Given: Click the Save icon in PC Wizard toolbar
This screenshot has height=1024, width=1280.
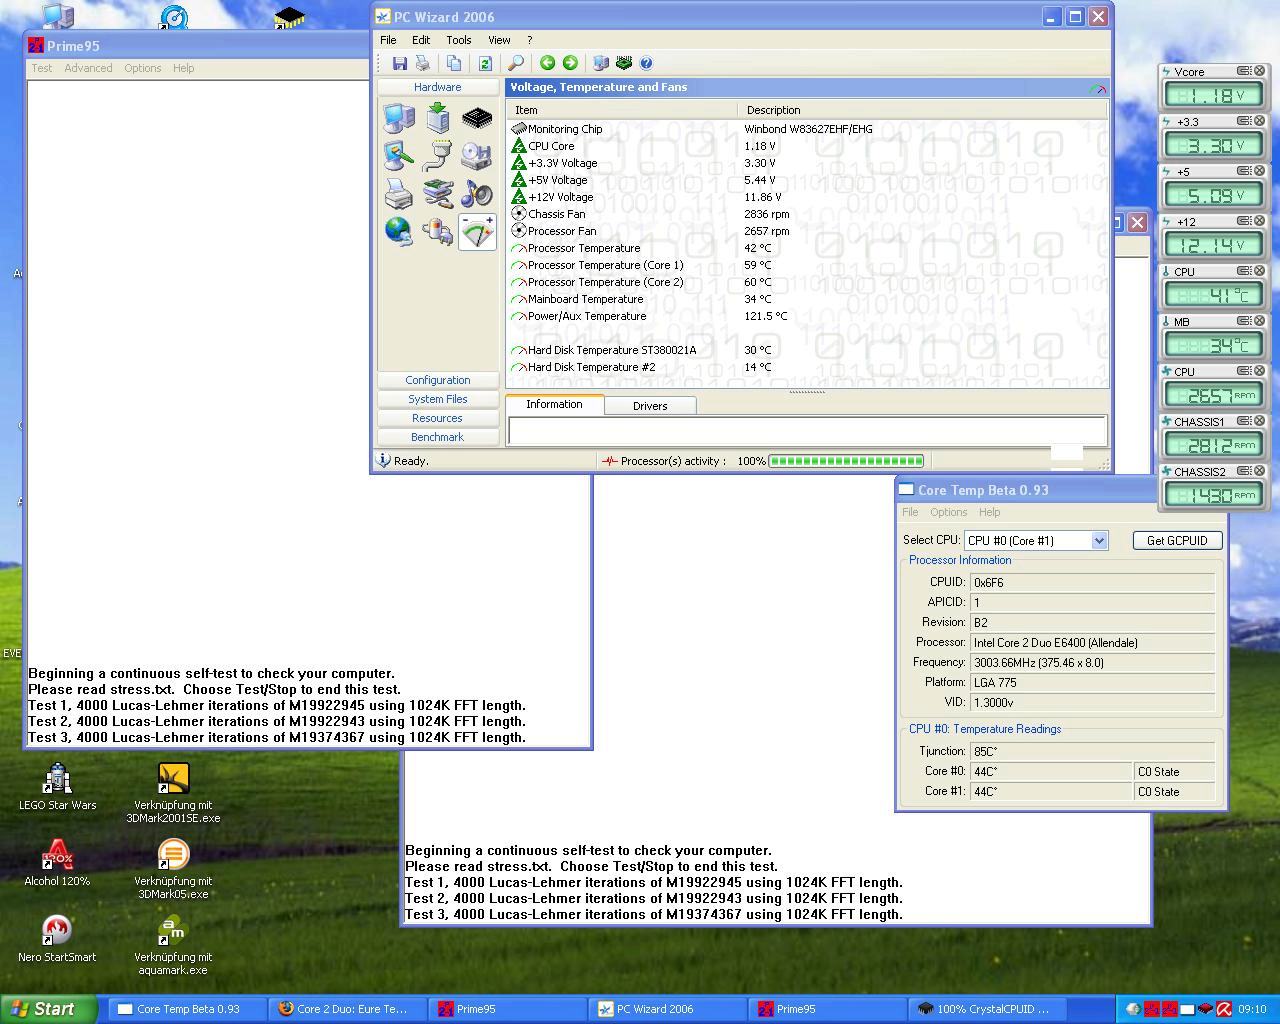Looking at the screenshot, I should click(400, 63).
